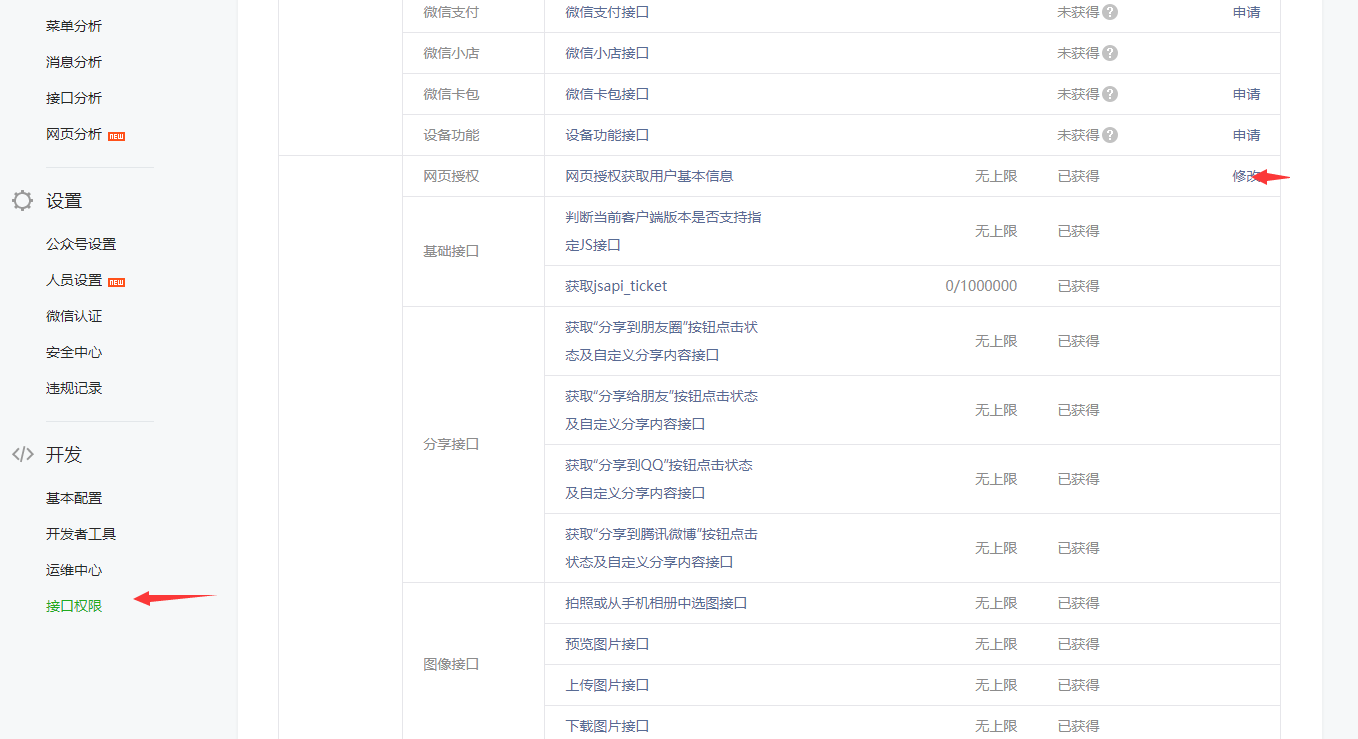Click the 开发 code bracket icon
Image resolution: width=1358 pixels, height=739 pixels.
(x=23, y=455)
